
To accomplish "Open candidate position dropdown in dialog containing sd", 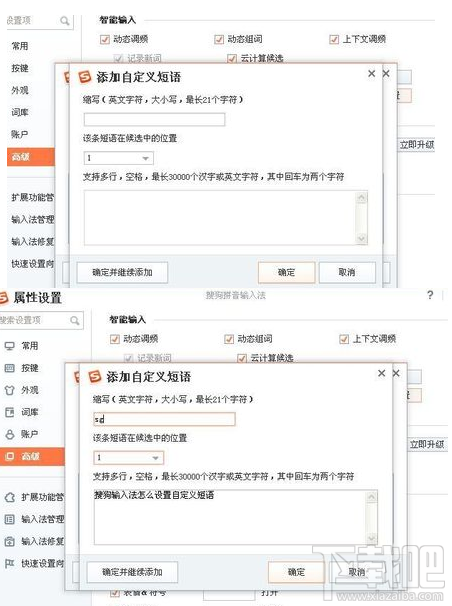I will [x=129, y=458].
